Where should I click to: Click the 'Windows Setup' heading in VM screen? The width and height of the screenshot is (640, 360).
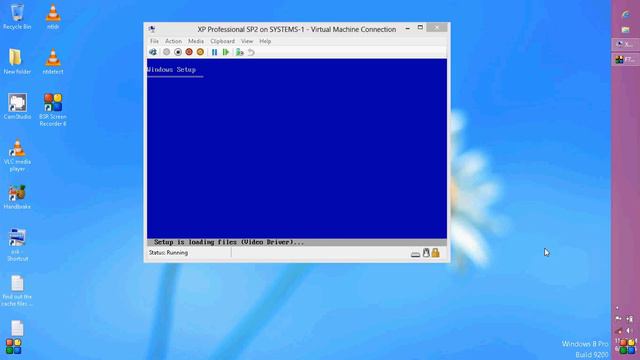tap(171, 70)
